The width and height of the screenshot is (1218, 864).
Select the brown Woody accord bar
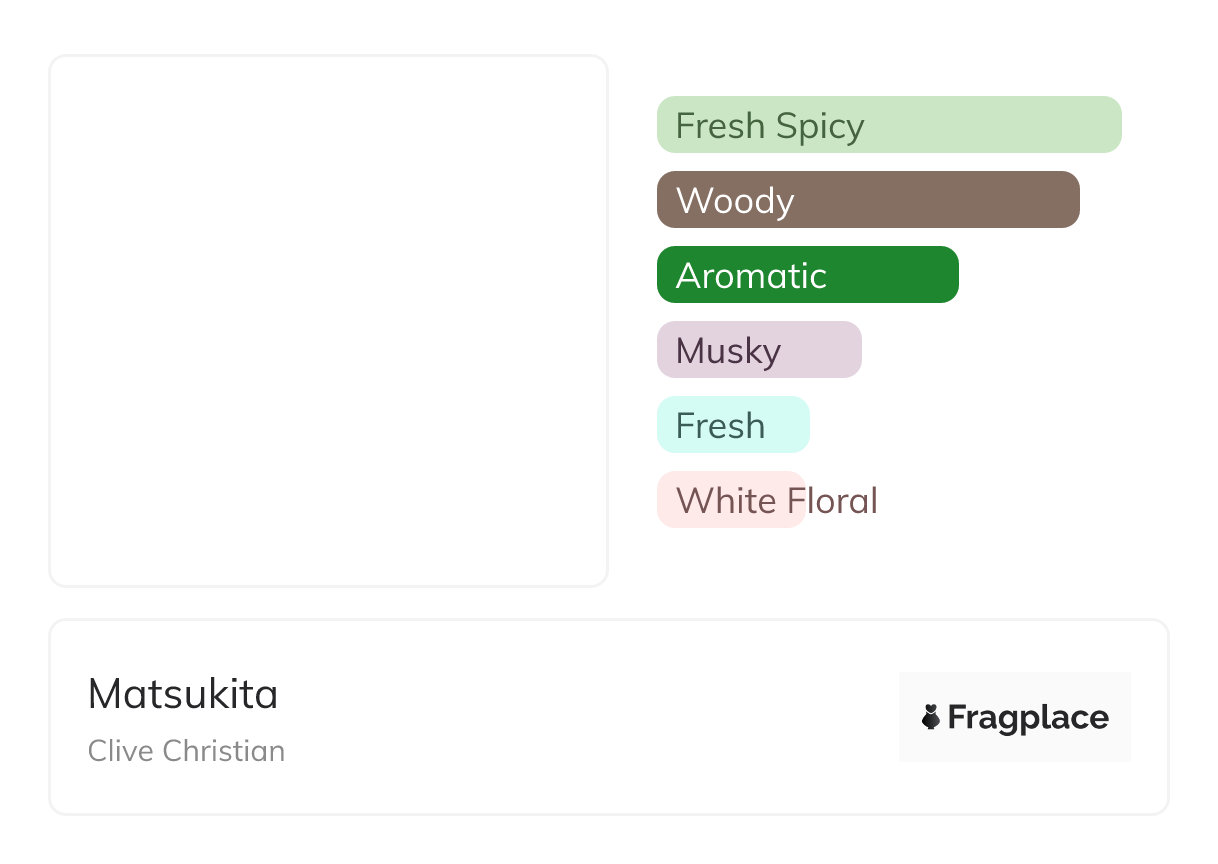click(868, 200)
